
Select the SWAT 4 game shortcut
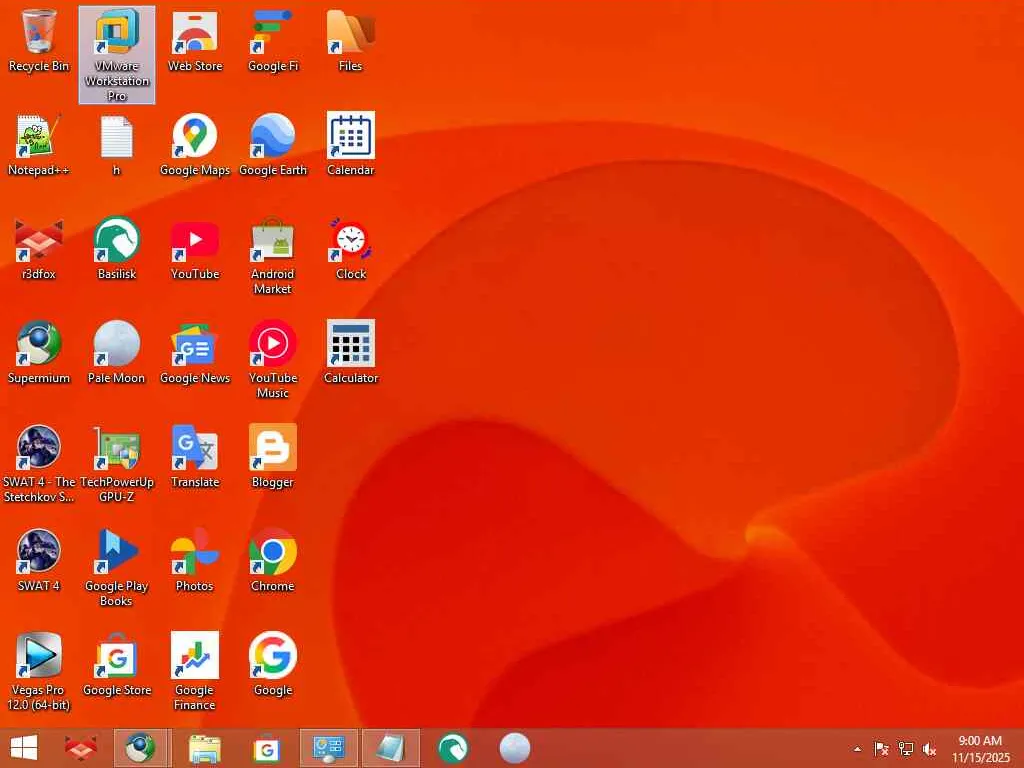39,560
